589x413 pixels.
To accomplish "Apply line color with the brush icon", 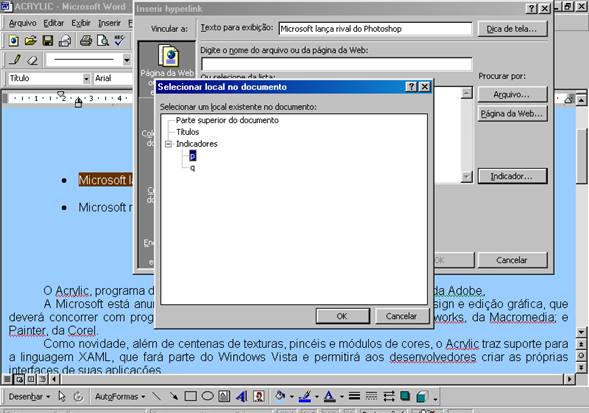I will [x=305, y=396].
